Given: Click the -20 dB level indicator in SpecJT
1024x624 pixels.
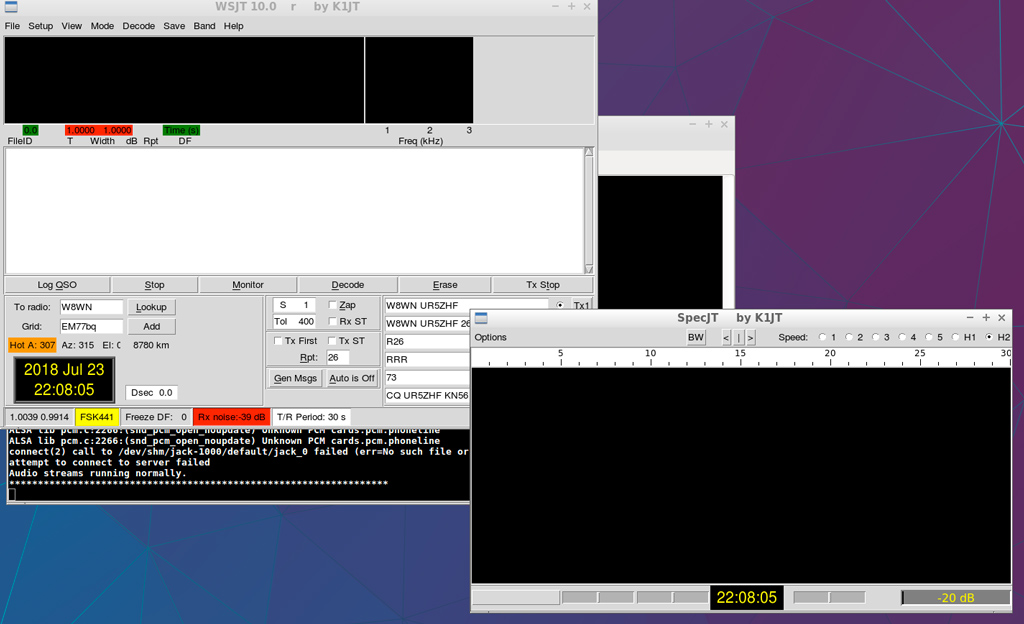Looking at the screenshot, I should coord(955,597).
